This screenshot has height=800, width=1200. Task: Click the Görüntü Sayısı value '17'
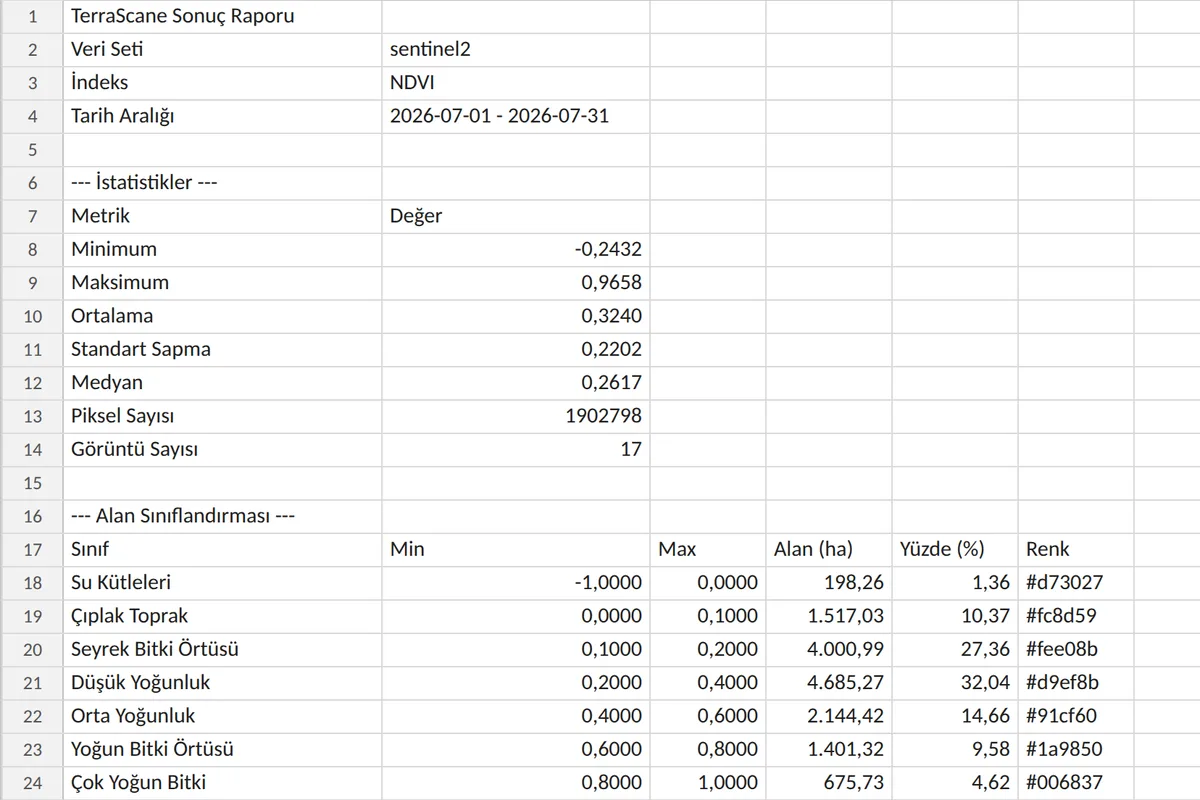coord(516,449)
